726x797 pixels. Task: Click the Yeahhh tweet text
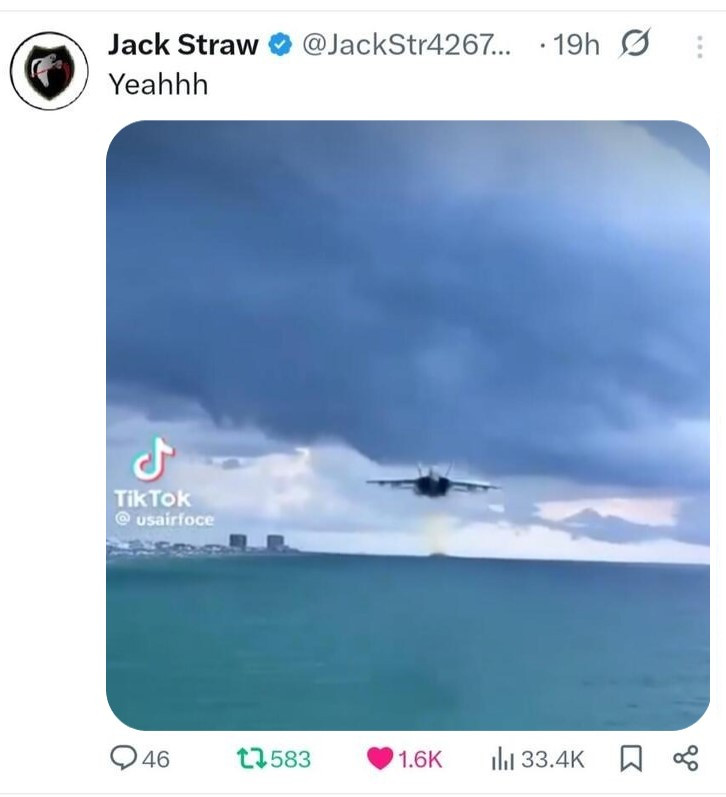(x=159, y=84)
